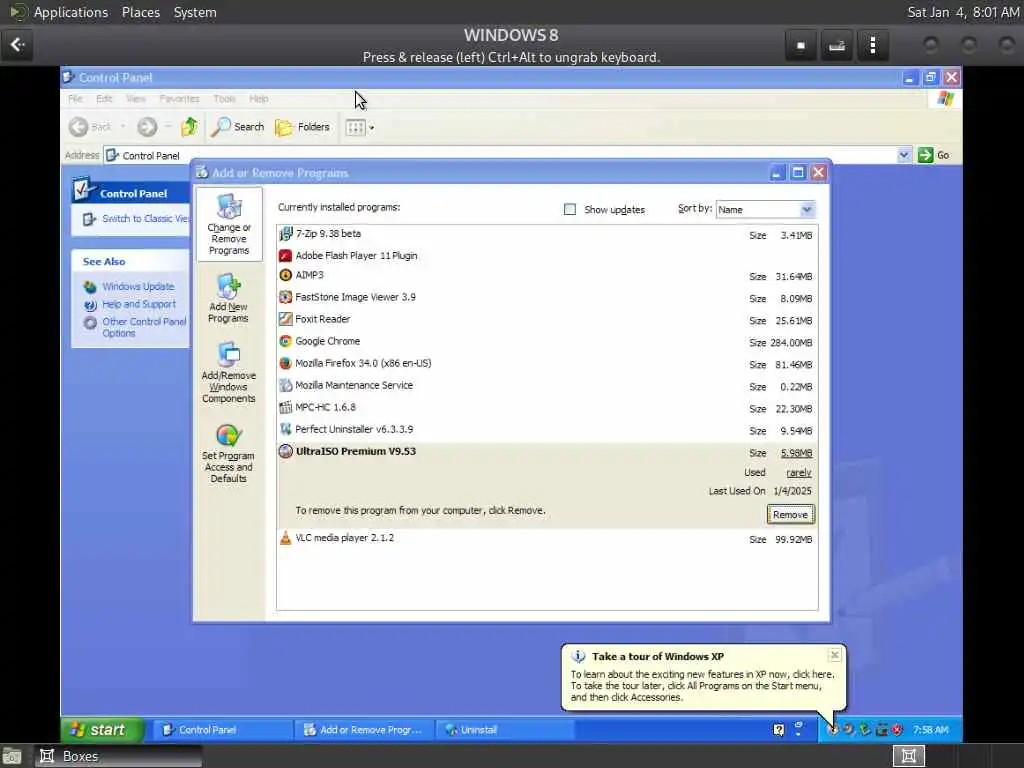1024x768 pixels.
Task: Open the Edit menu
Action: (104, 99)
